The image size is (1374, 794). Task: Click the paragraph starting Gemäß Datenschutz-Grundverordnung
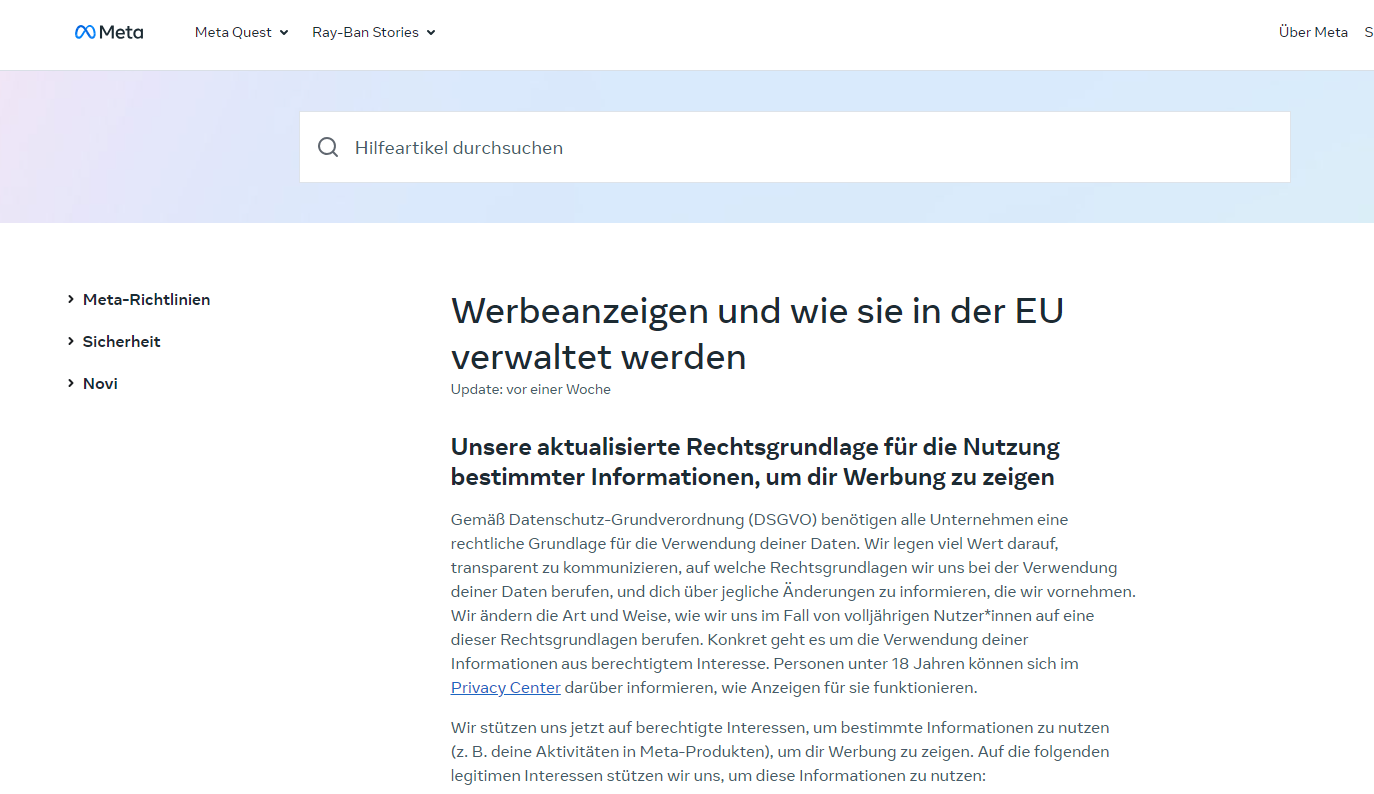tap(793, 604)
